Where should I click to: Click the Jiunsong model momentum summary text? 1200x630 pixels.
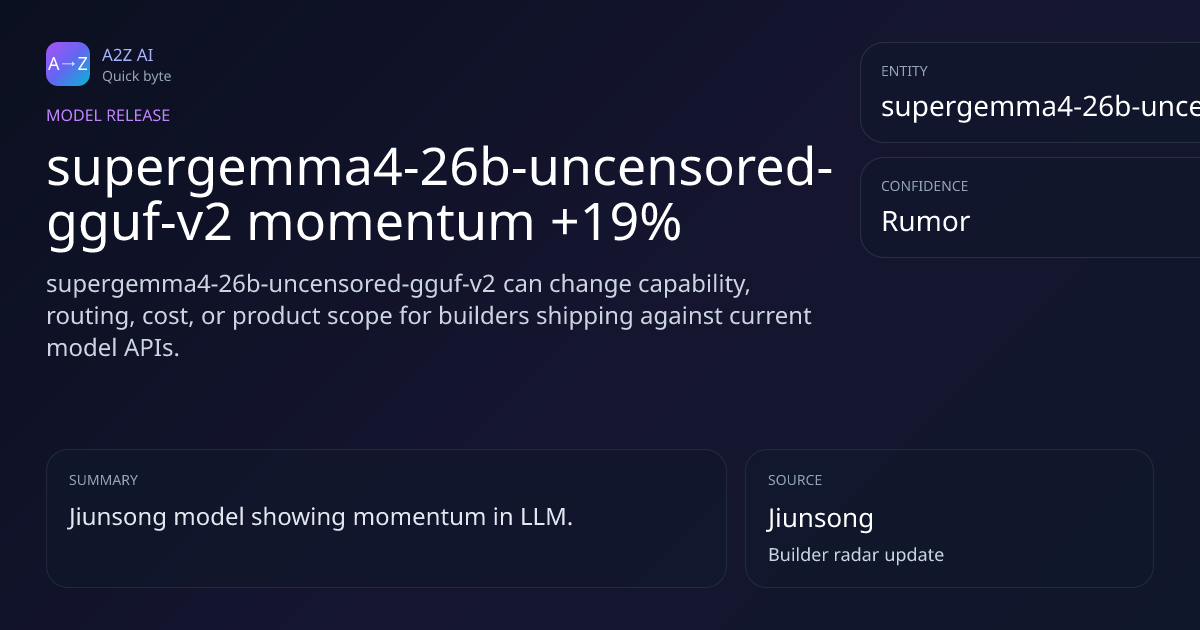(x=320, y=517)
